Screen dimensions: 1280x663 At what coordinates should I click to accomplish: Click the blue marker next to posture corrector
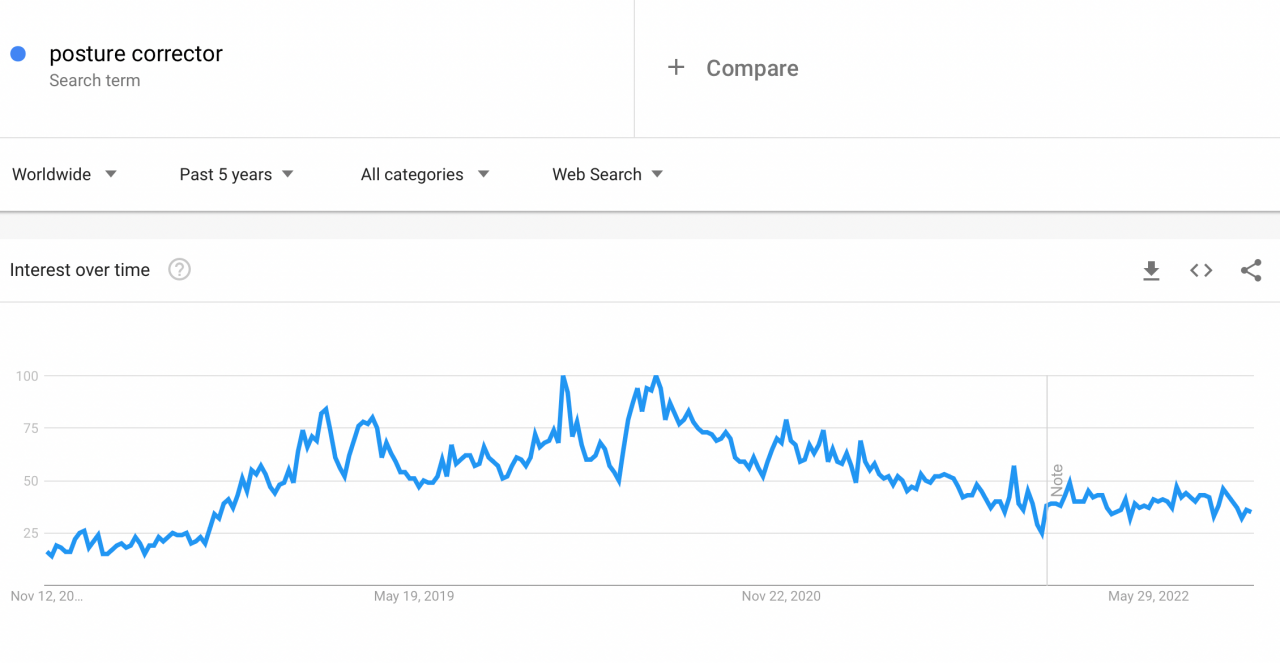pyautogui.click(x=17, y=53)
